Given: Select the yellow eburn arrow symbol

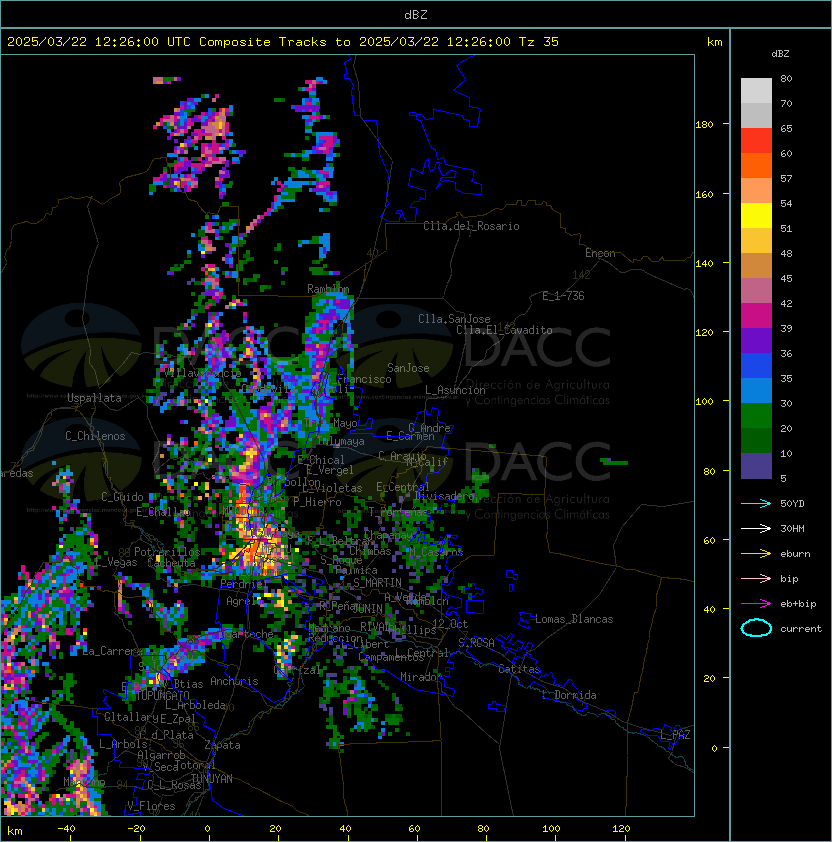Looking at the screenshot, I should pyautogui.click(x=756, y=554).
